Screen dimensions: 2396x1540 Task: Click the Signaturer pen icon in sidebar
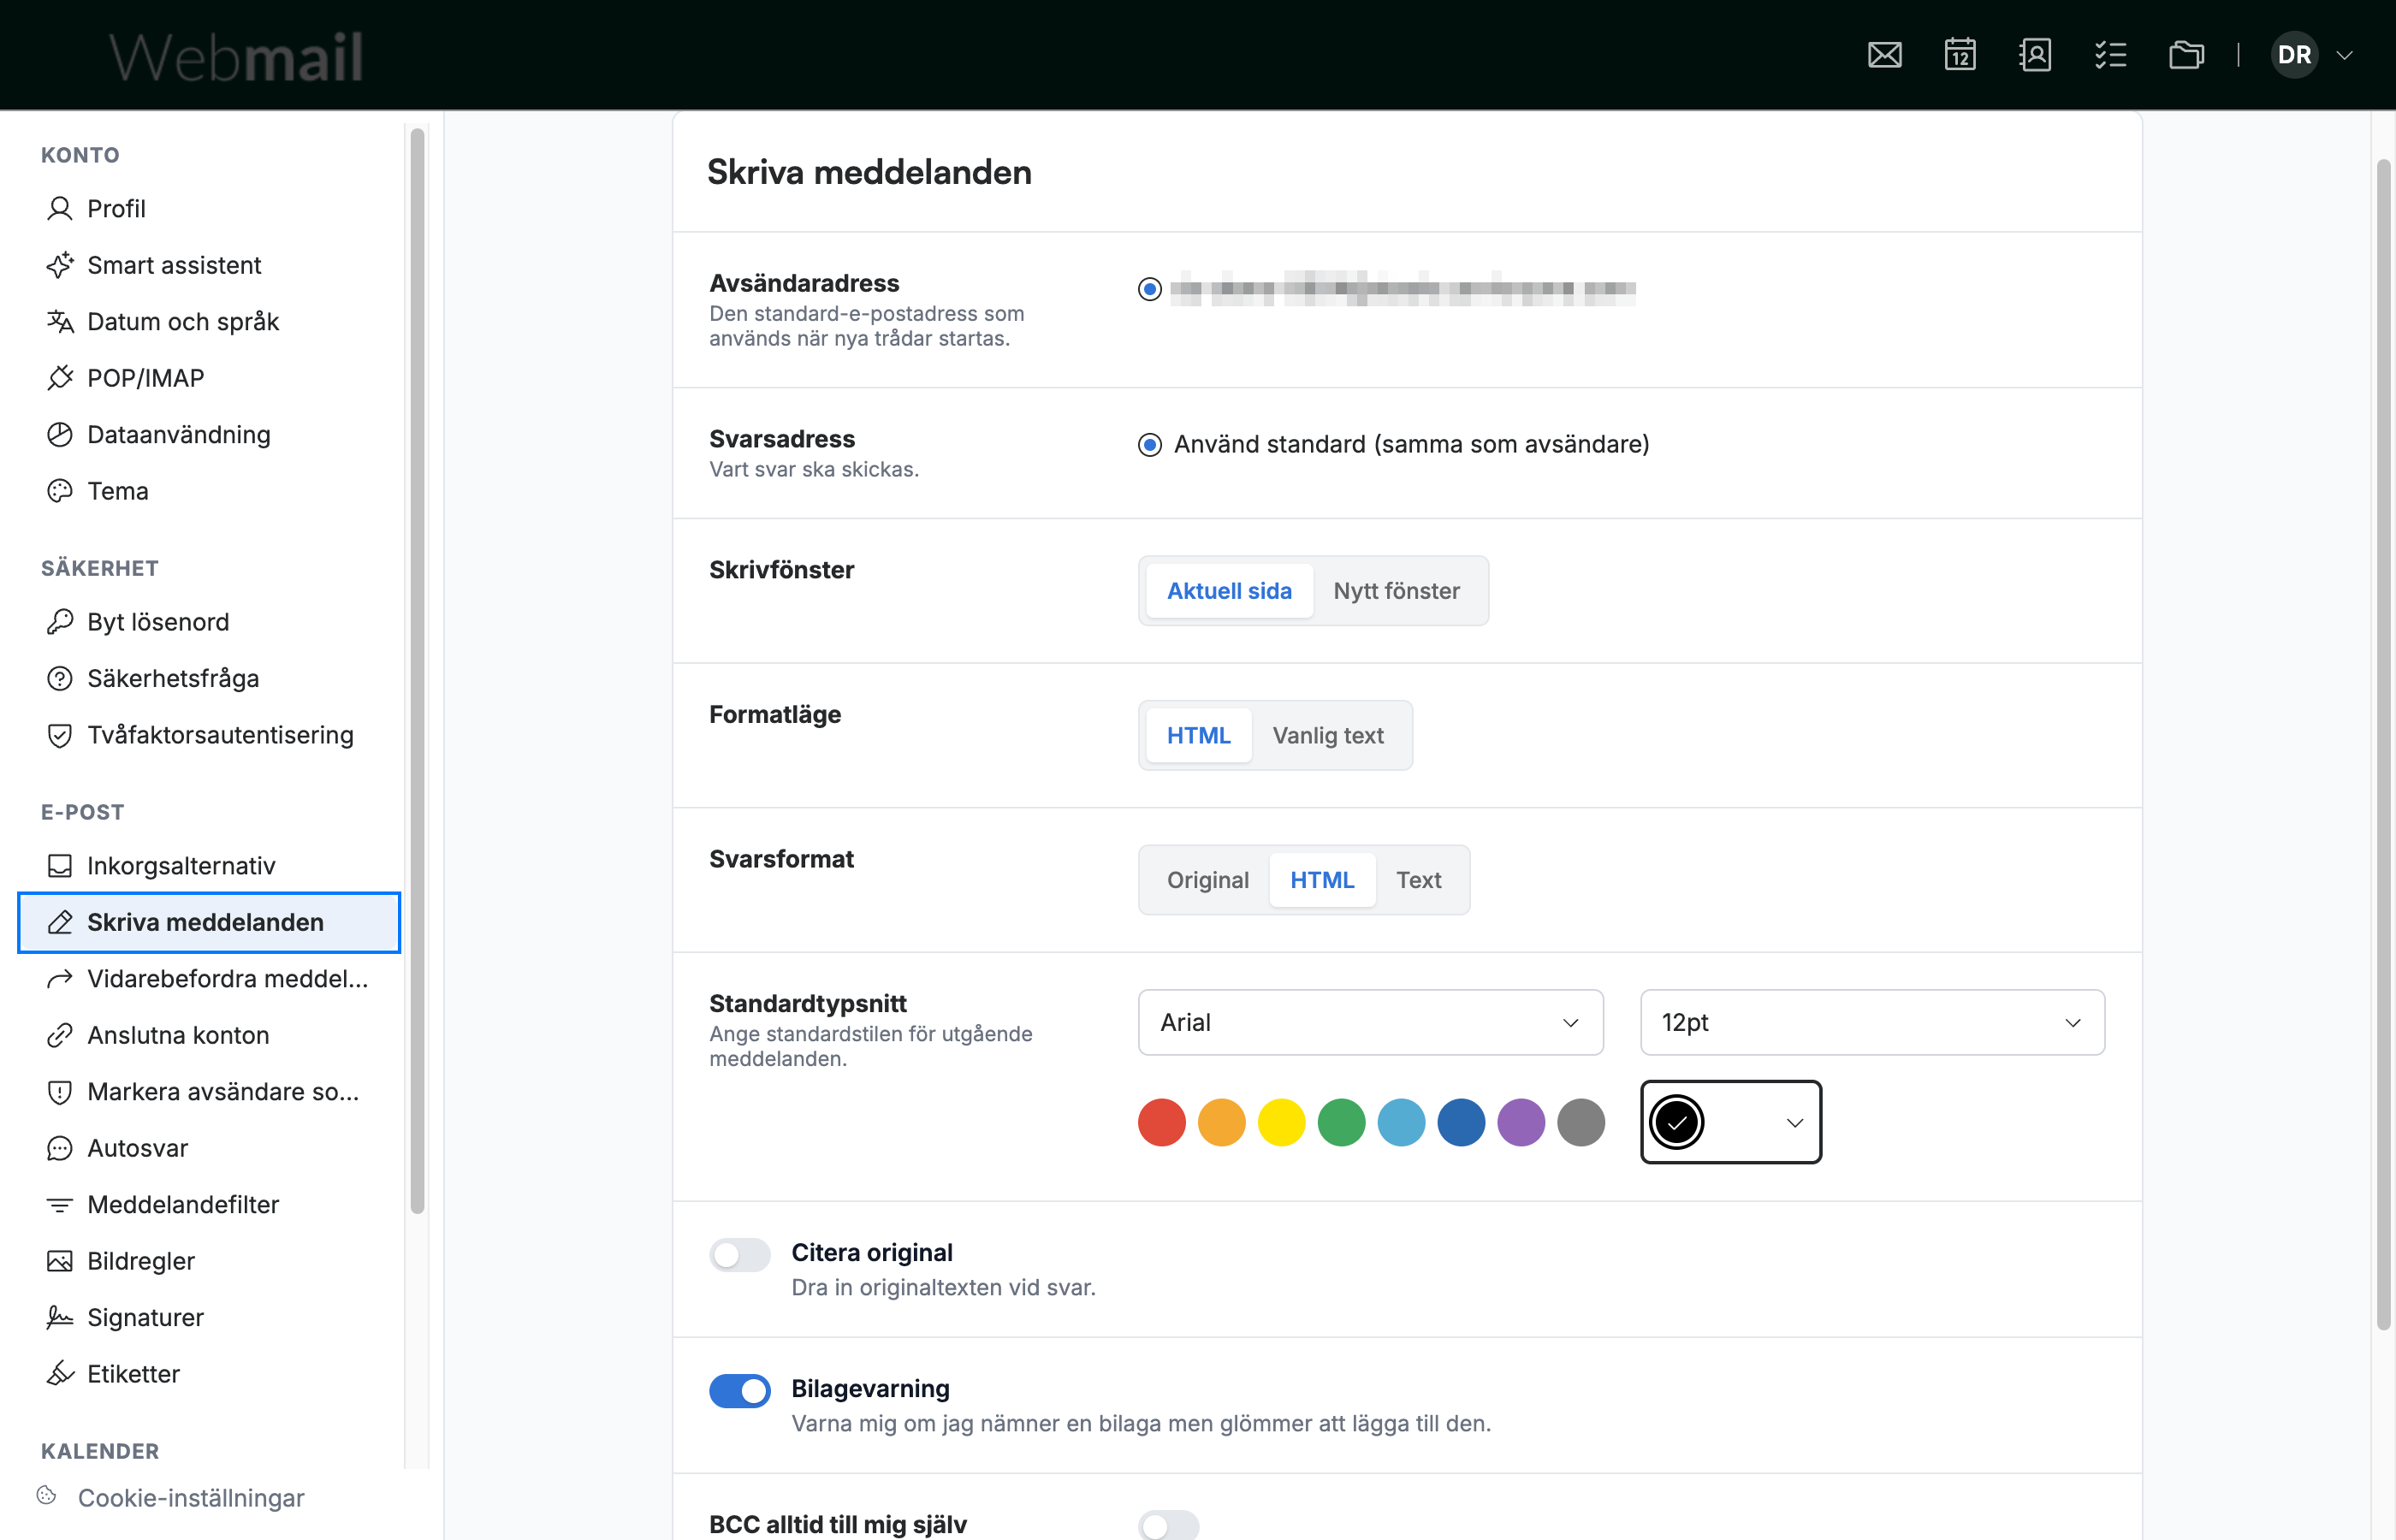(x=60, y=1317)
